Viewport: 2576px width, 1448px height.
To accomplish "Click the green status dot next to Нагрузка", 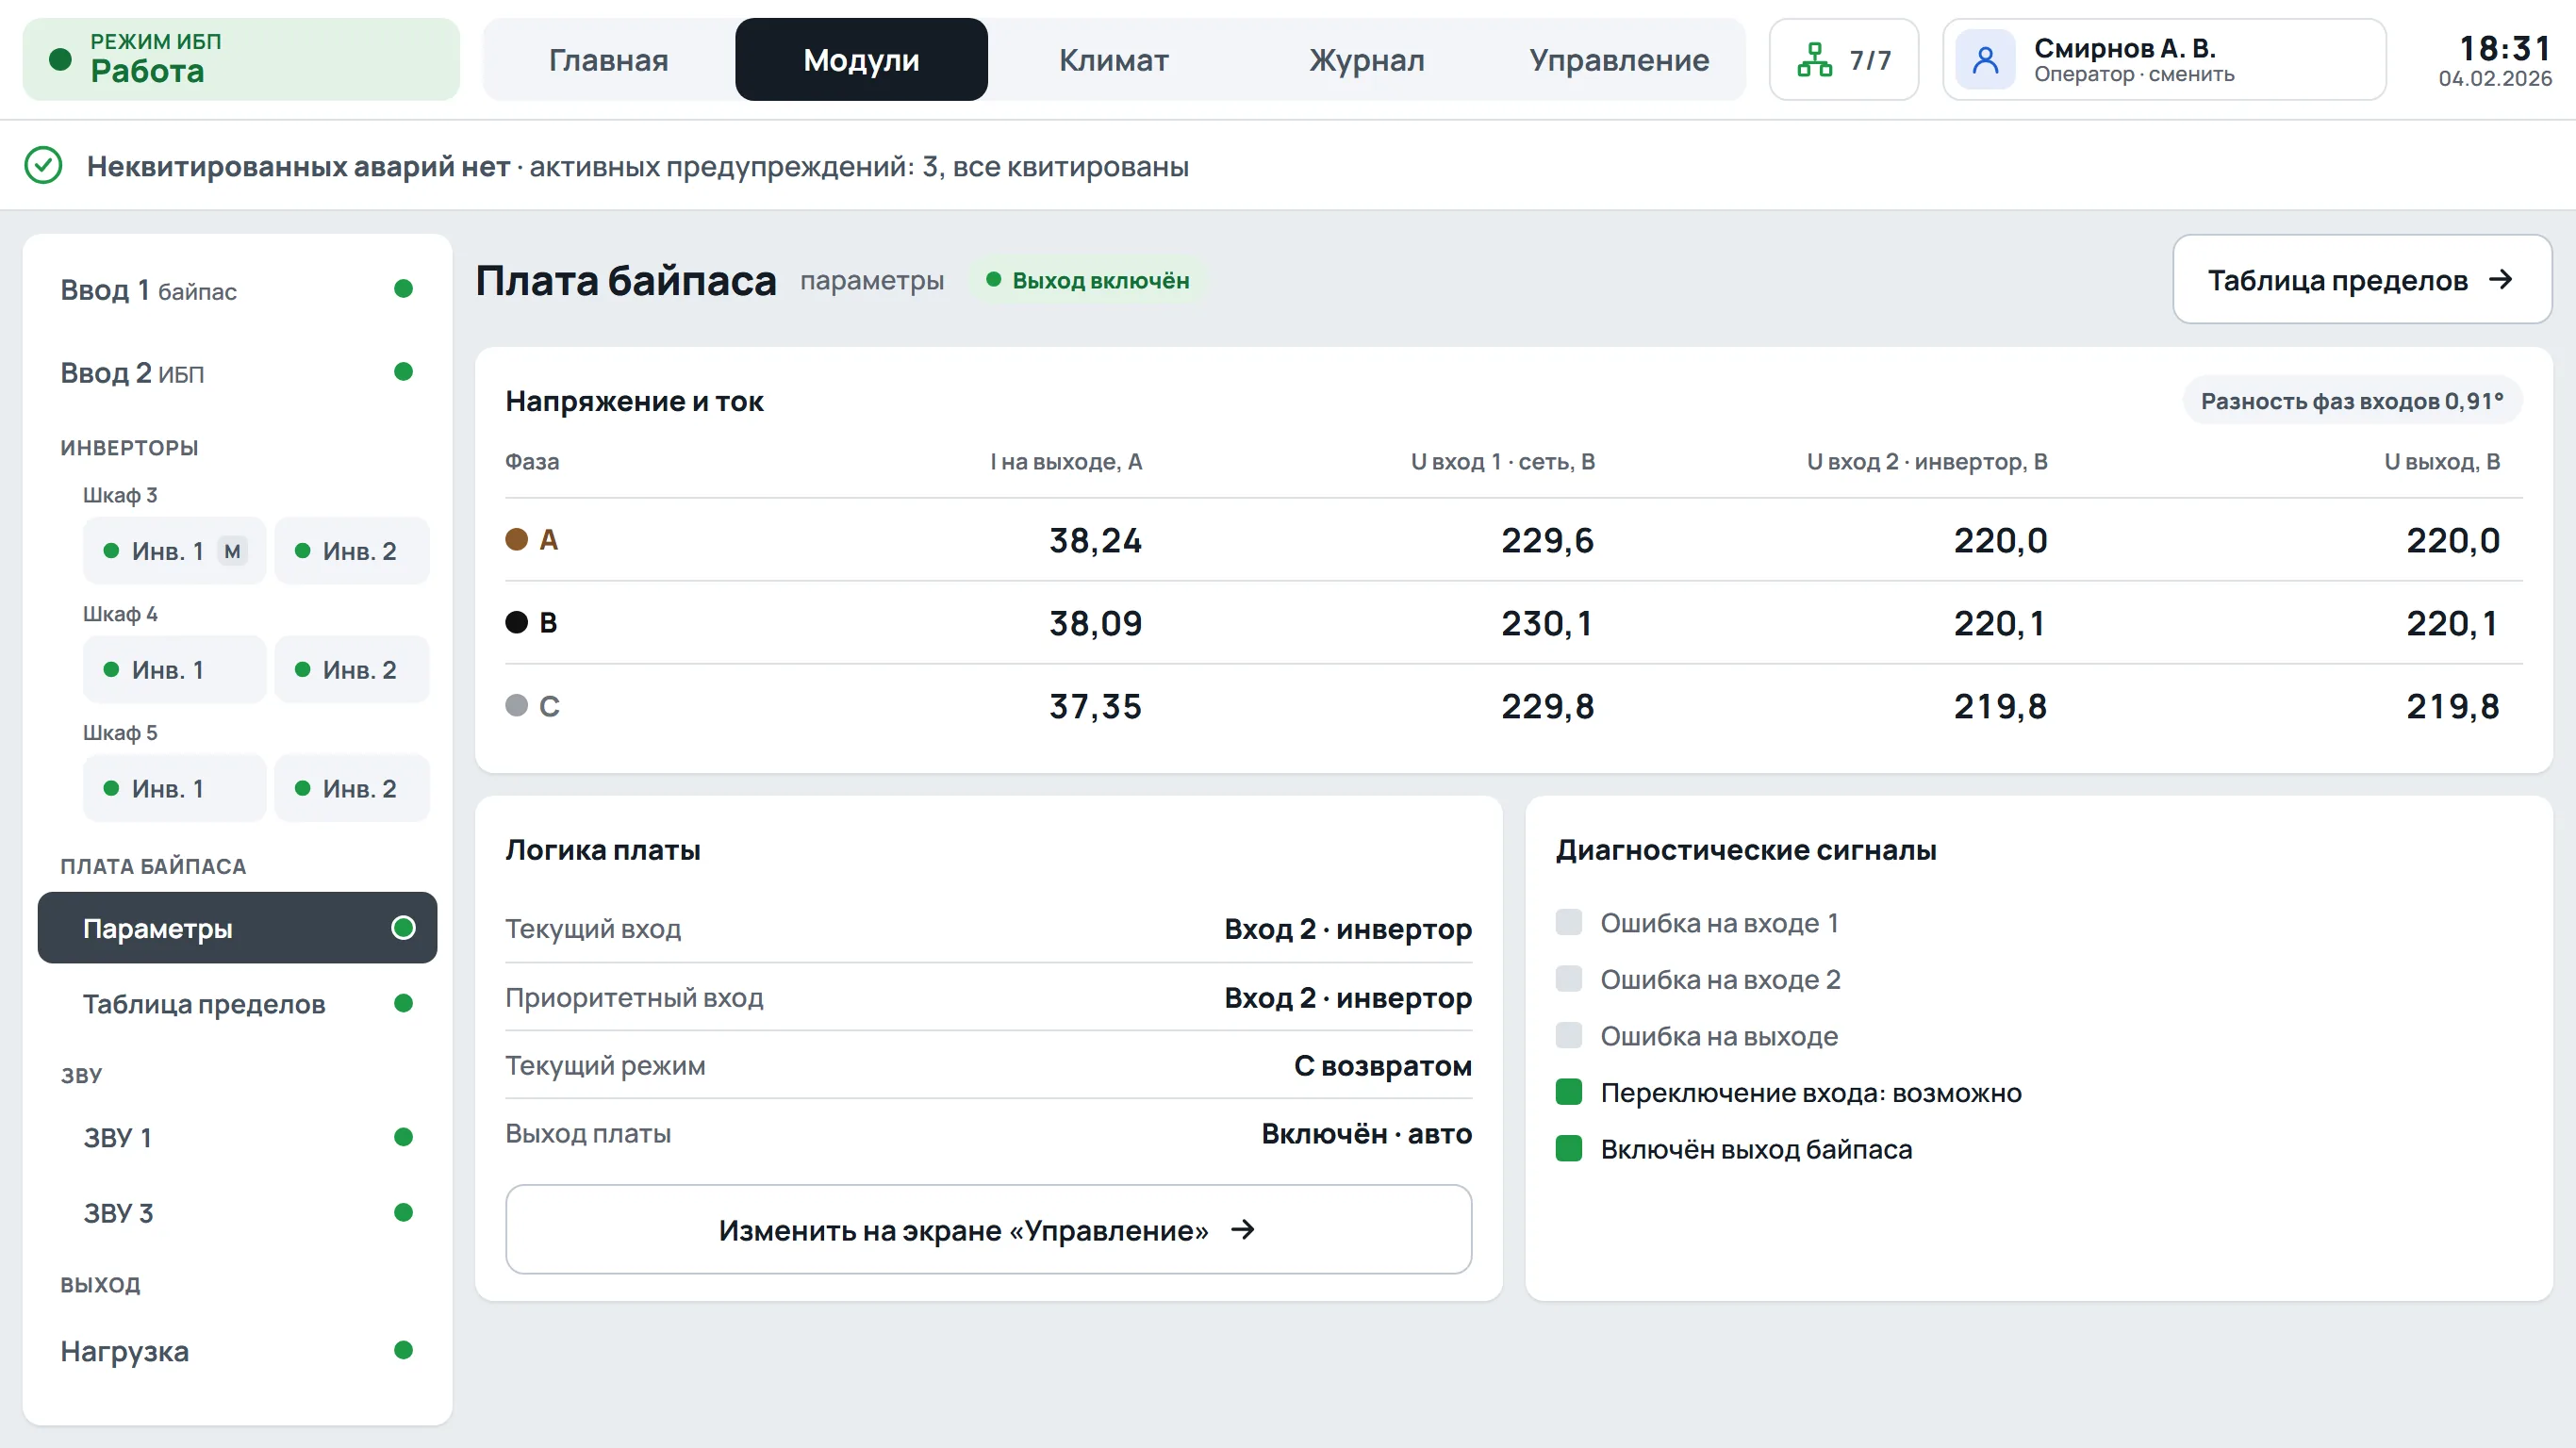I will tap(403, 1350).
